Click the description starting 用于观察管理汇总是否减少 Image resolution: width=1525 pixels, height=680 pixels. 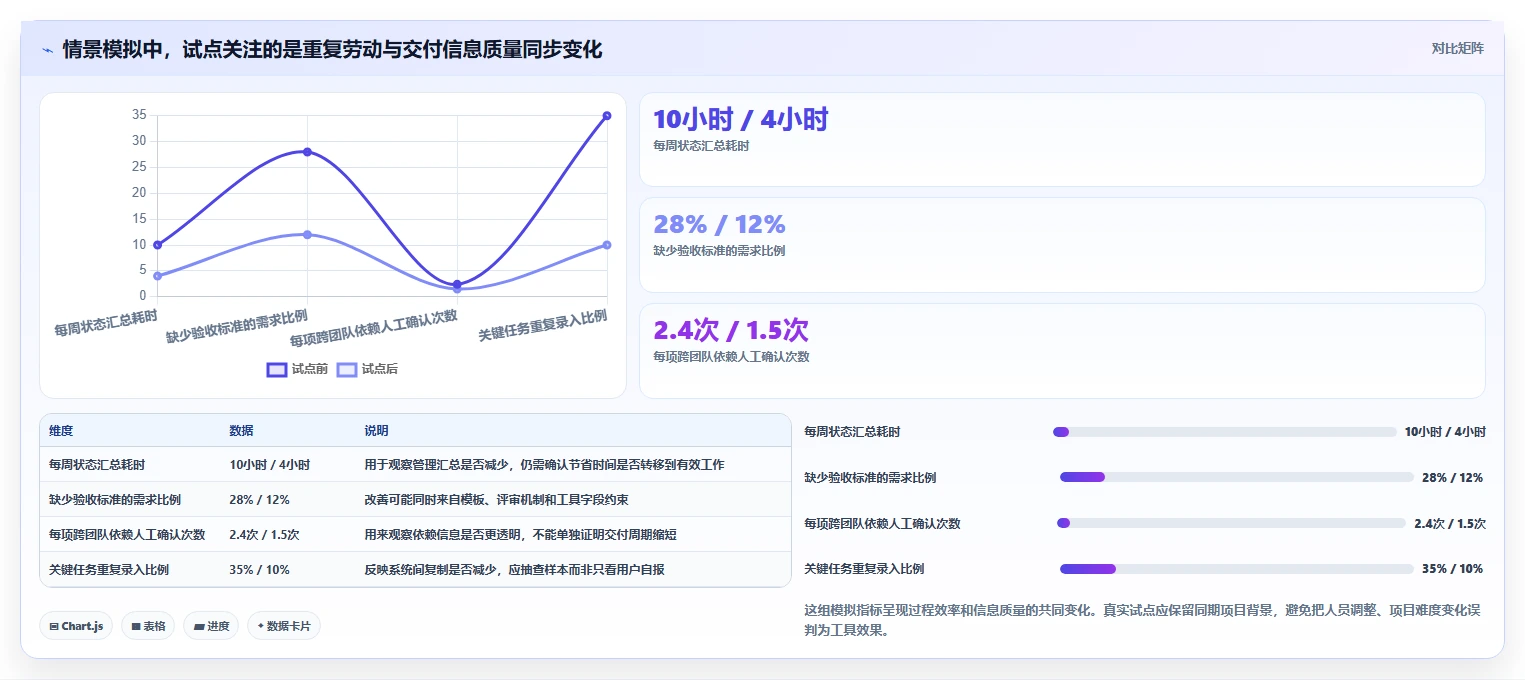[544, 465]
